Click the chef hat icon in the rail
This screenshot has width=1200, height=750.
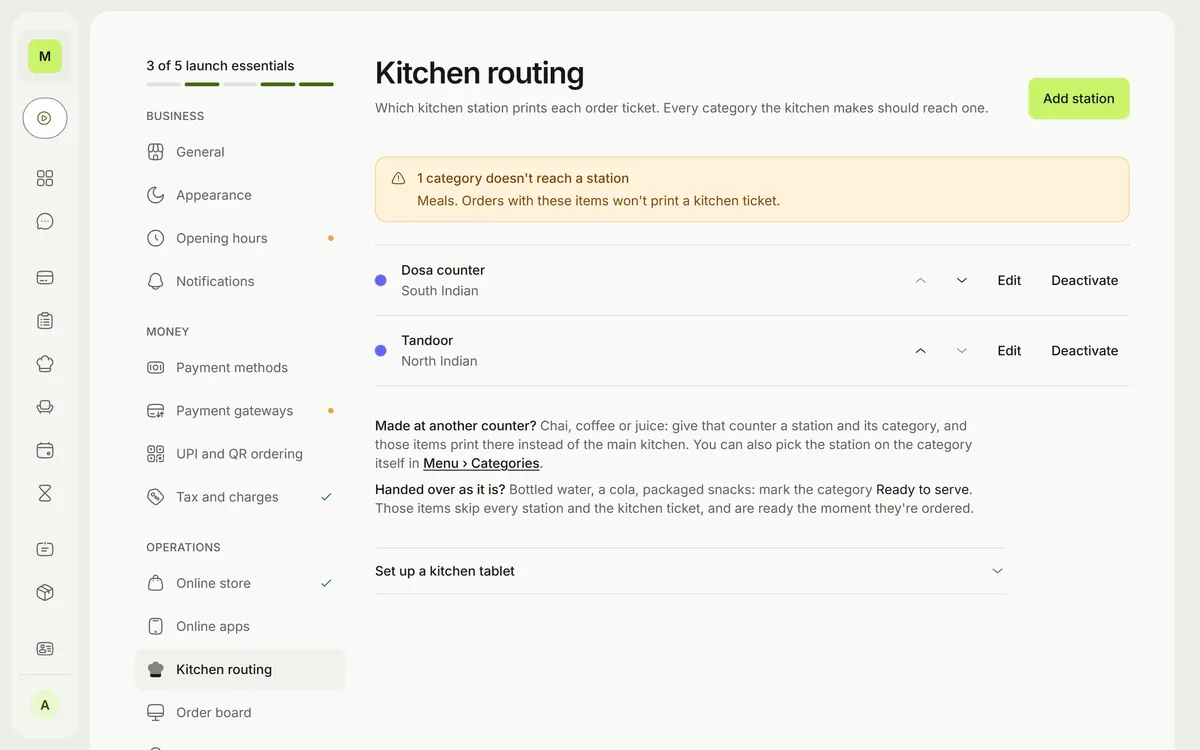pyautogui.click(x=45, y=364)
